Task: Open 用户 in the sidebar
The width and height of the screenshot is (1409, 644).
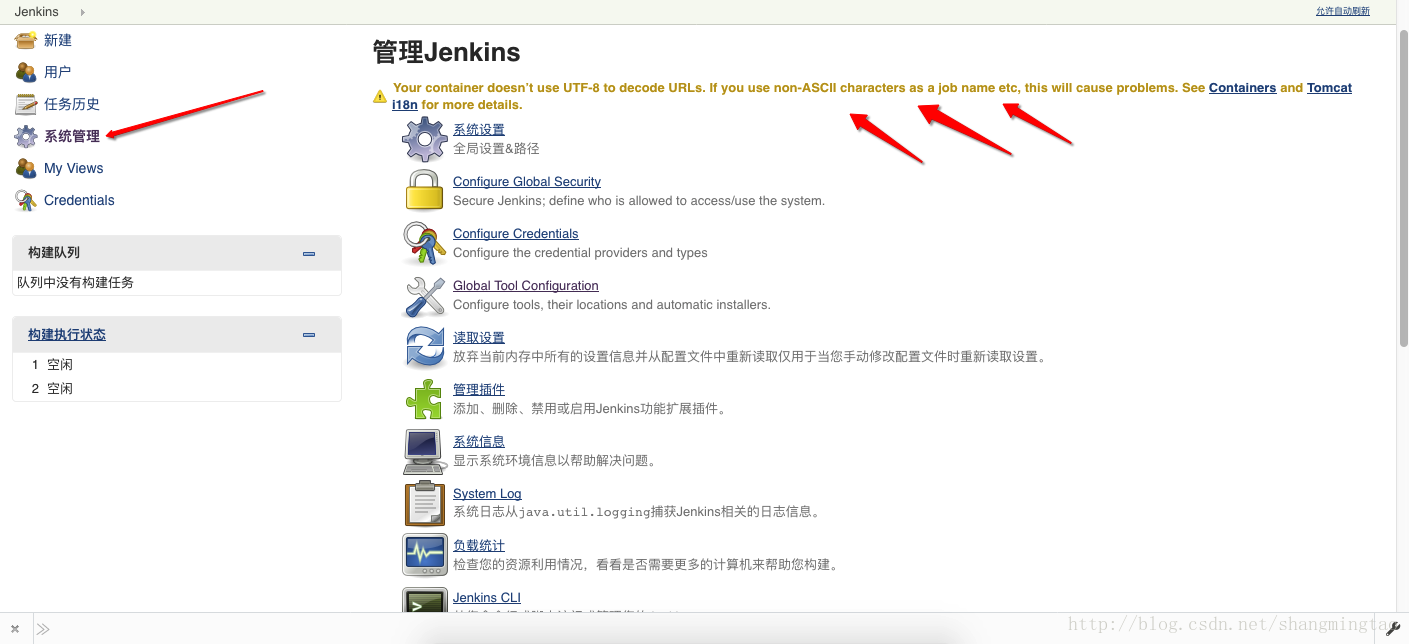Action: 58,72
